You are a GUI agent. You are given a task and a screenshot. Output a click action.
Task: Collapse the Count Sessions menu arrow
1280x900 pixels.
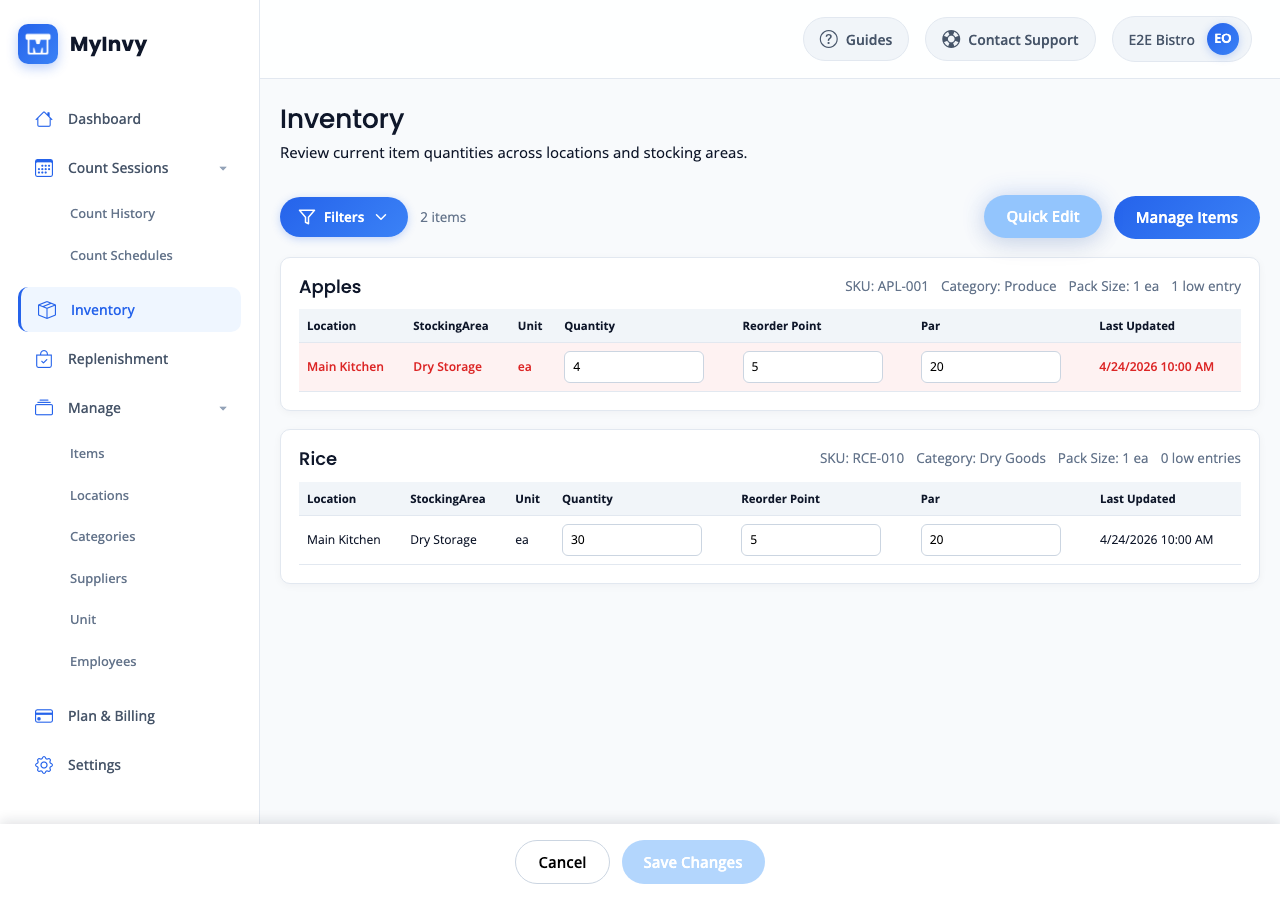tap(223, 168)
